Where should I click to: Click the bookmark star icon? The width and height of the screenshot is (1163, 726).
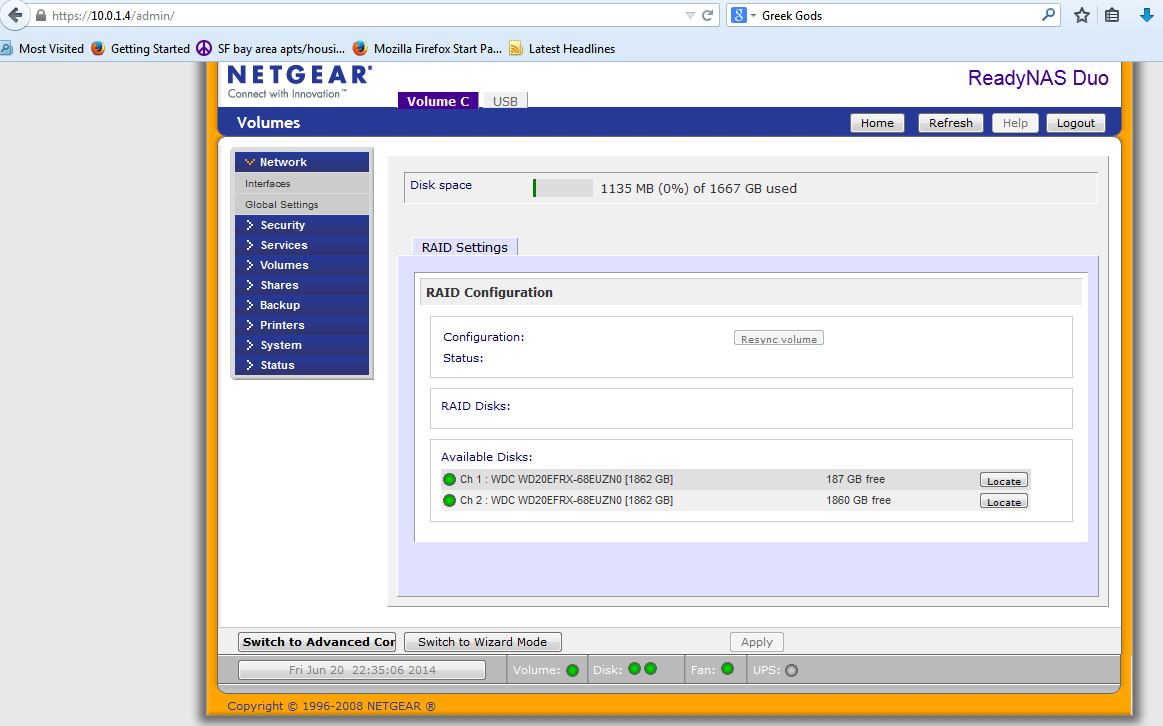(1081, 15)
